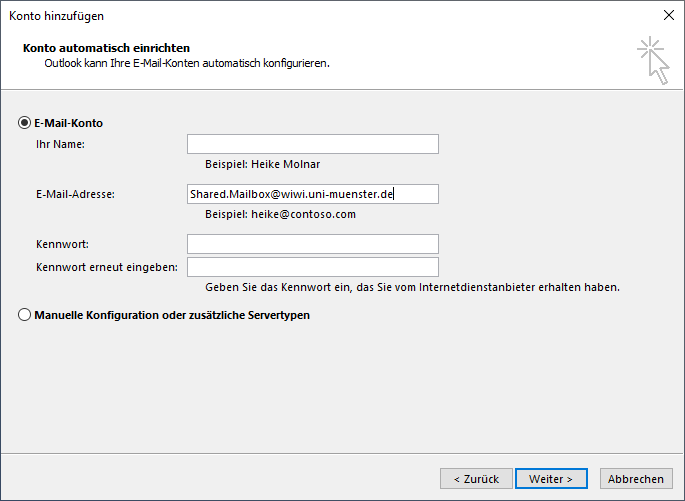
Task: Place the cursor in the Kennwort field
Action: point(312,244)
